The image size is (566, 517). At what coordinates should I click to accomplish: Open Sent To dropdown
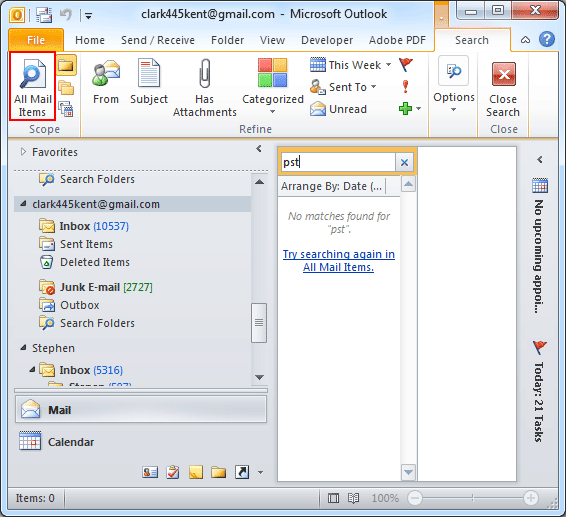343,87
